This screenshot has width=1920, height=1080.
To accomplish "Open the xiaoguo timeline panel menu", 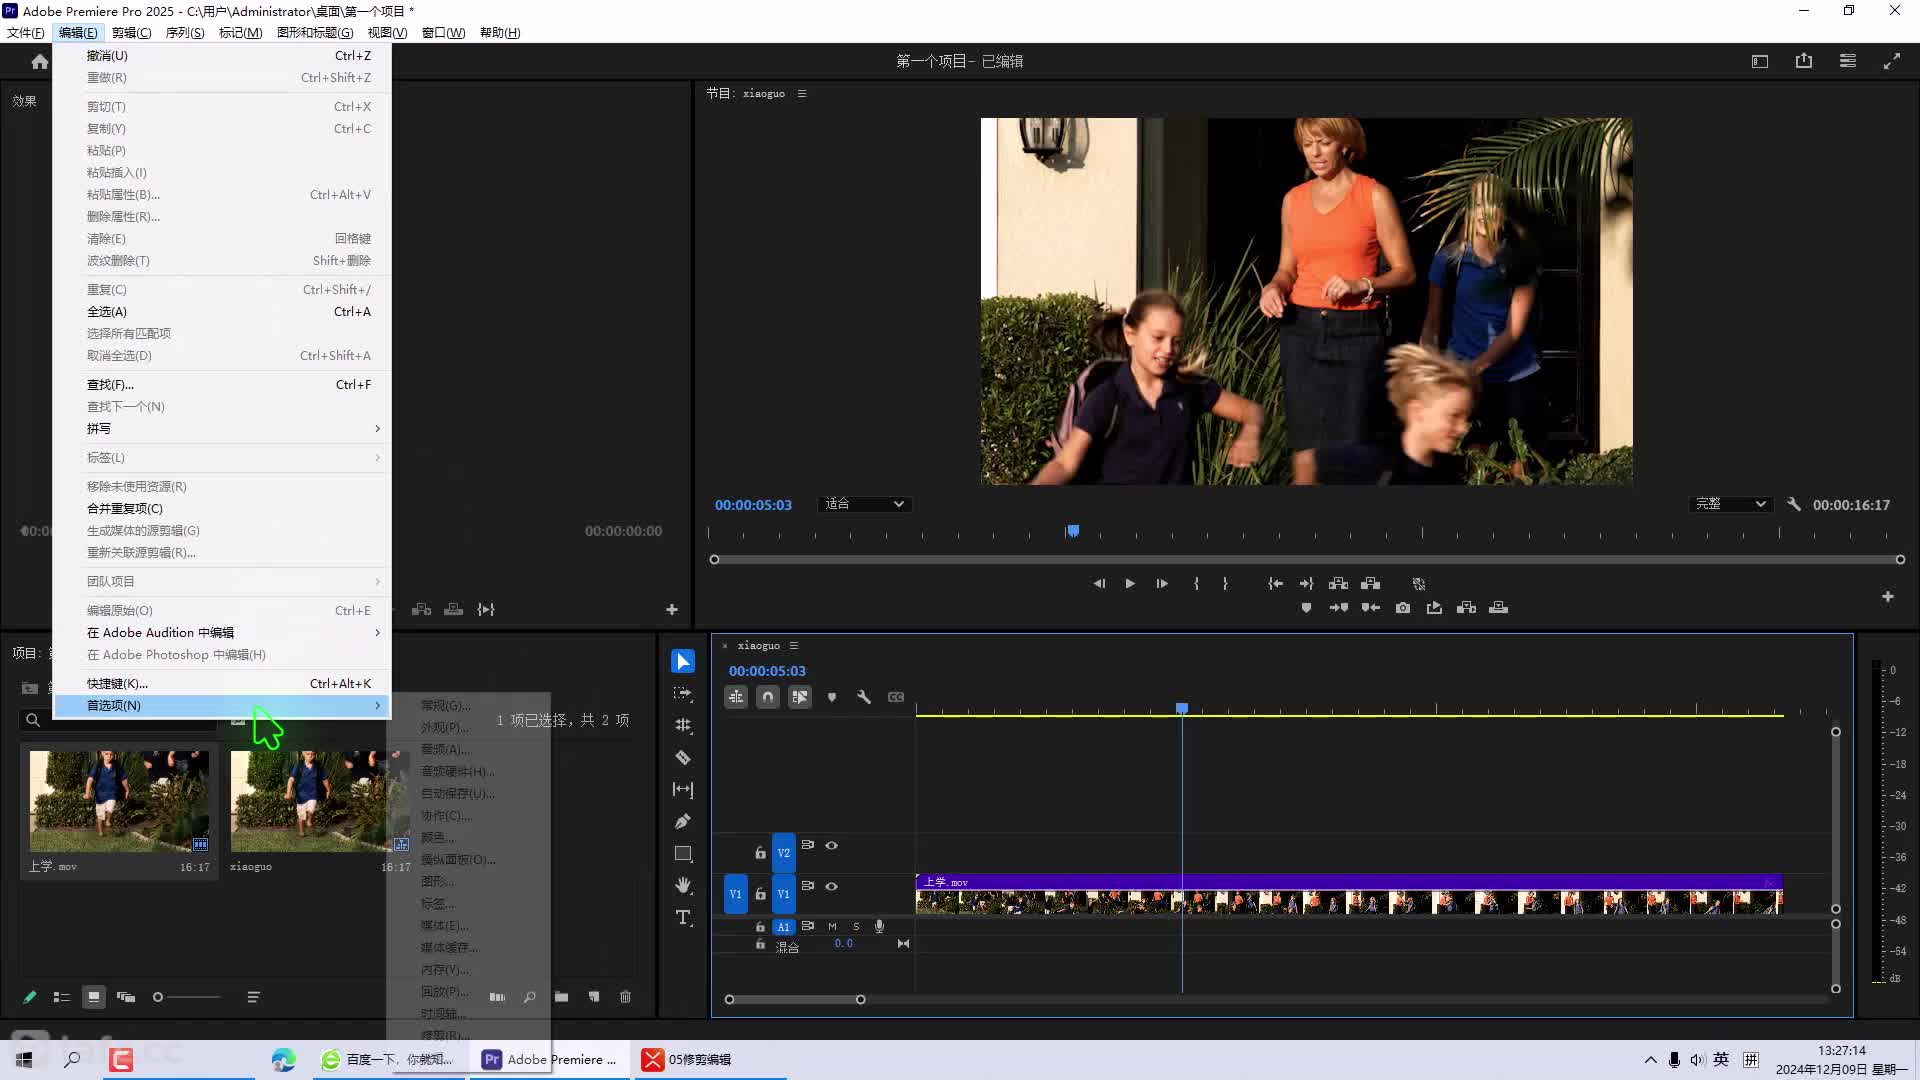I will 794,645.
